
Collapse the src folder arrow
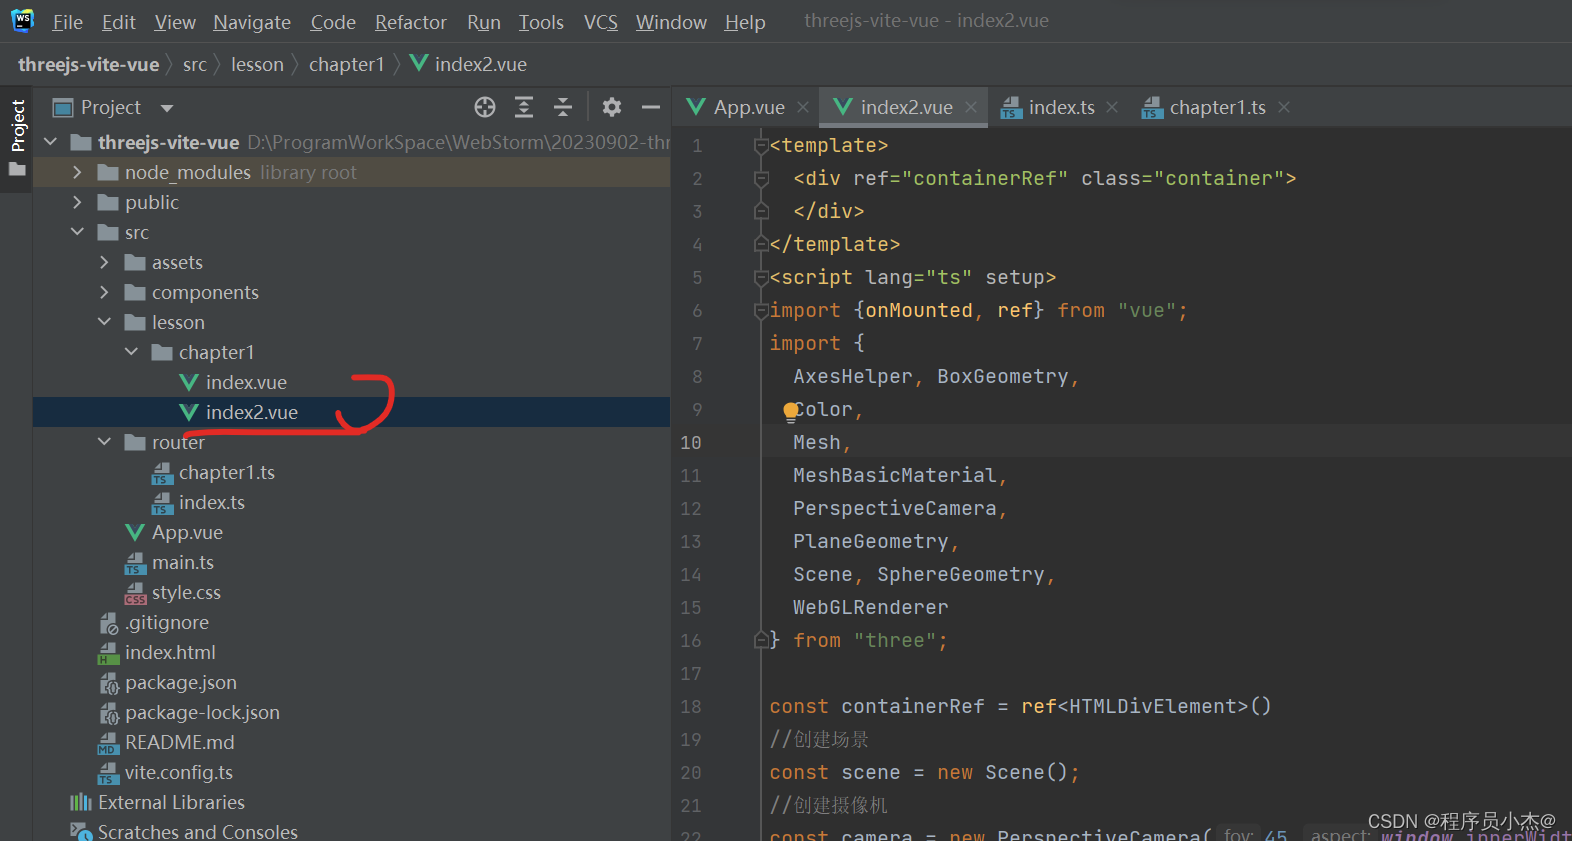tap(77, 232)
